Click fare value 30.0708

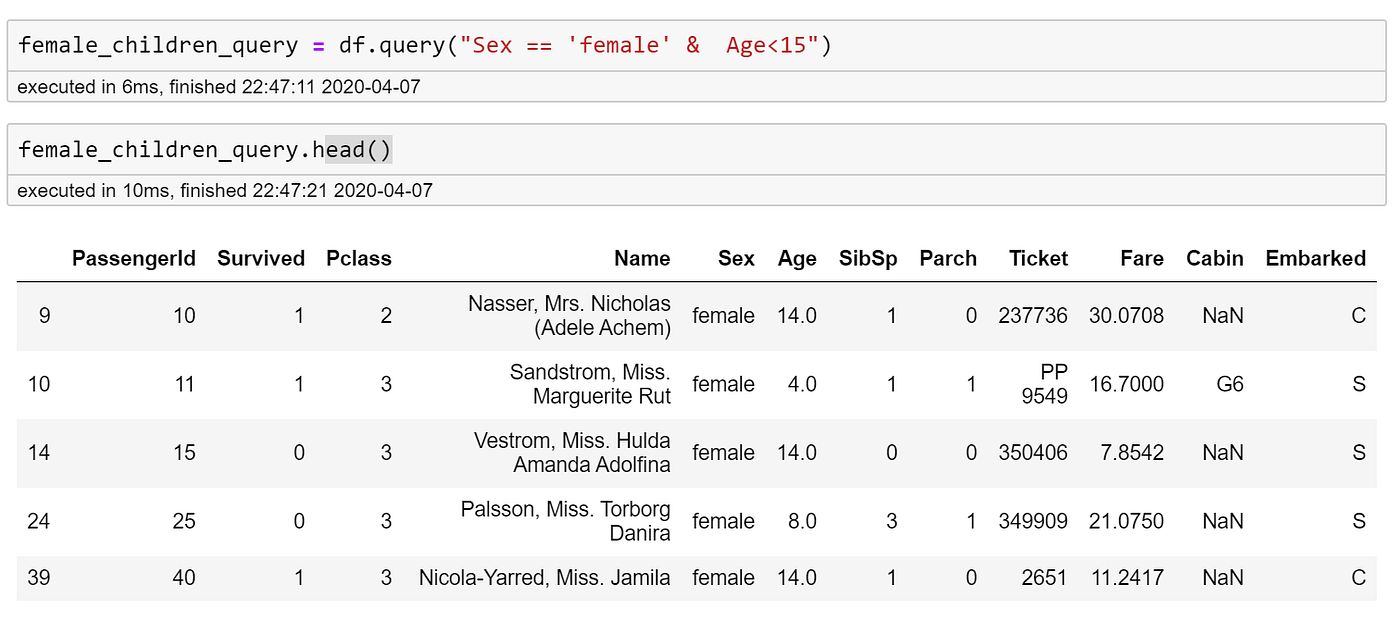coord(1126,315)
